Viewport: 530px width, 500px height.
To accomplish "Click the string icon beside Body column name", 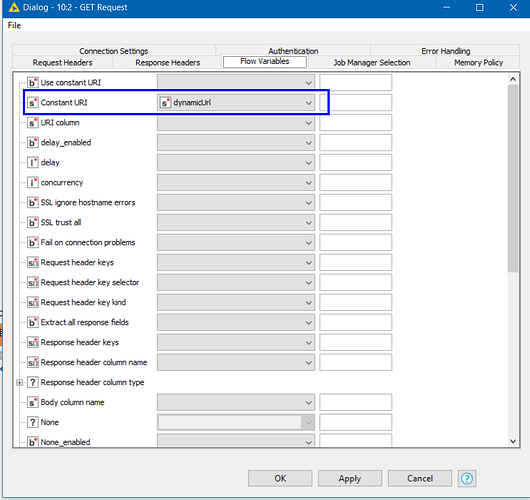I will [x=32, y=402].
